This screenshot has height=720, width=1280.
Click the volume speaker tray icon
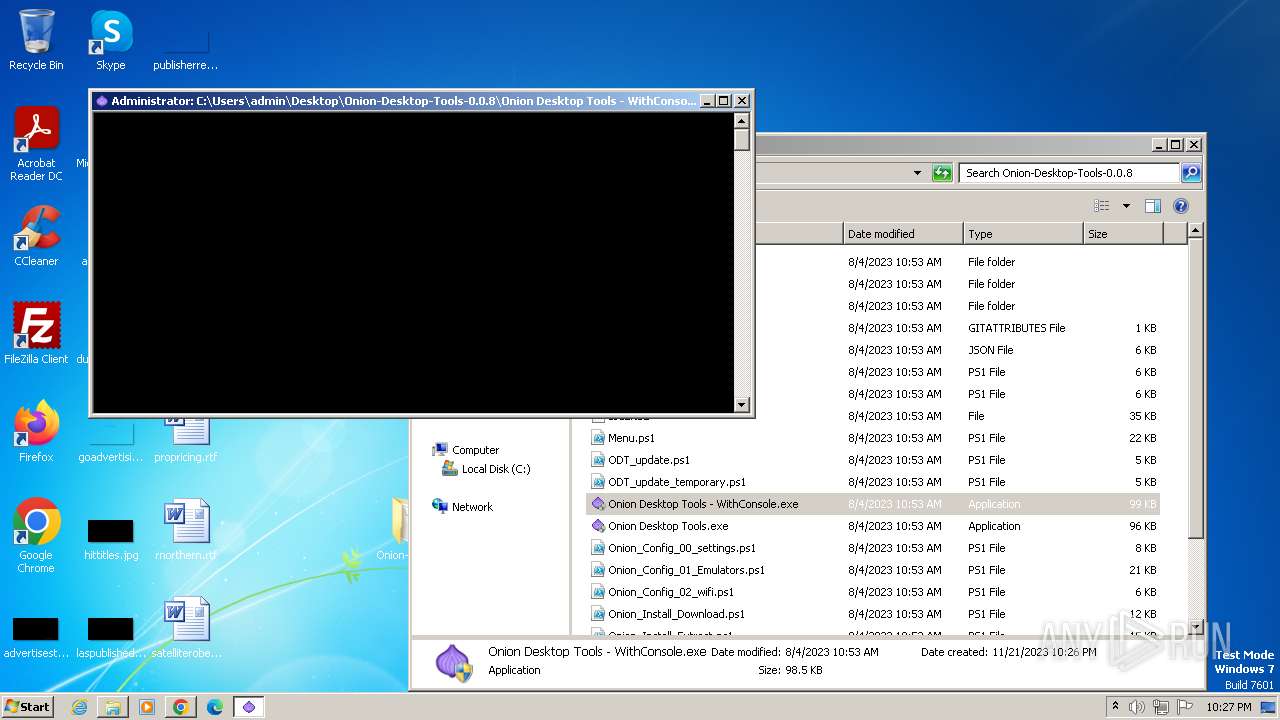pos(1137,707)
